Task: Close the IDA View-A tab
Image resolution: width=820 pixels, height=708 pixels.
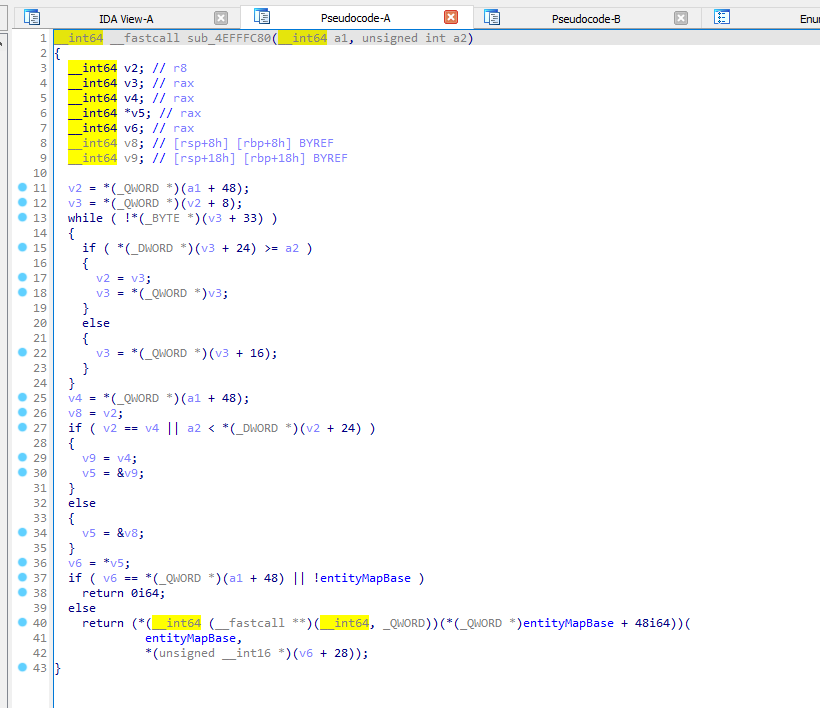Action: point(221,18)
